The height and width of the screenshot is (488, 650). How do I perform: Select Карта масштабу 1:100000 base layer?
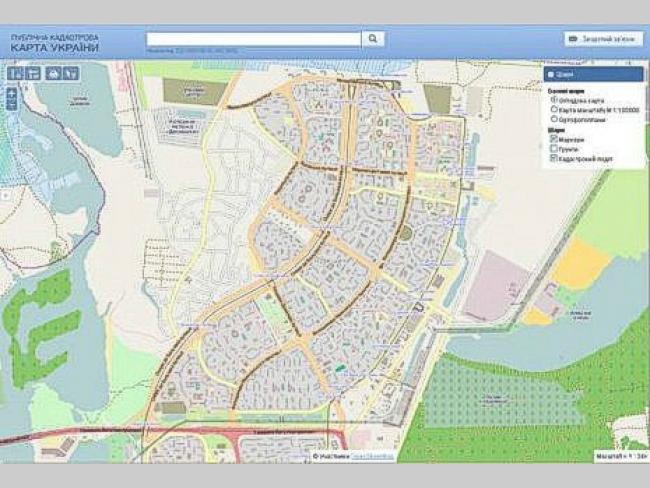click(555, 109)
